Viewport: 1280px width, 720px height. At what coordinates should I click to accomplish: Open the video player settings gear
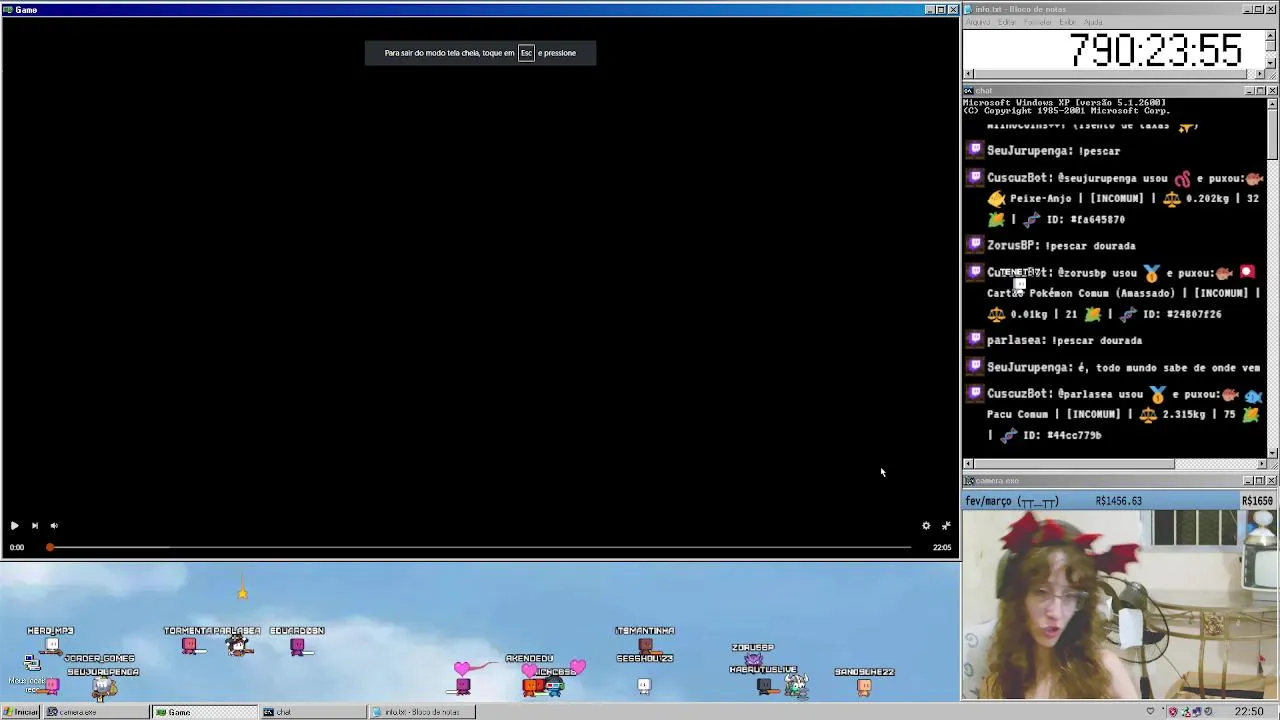[x=926, y=526]
